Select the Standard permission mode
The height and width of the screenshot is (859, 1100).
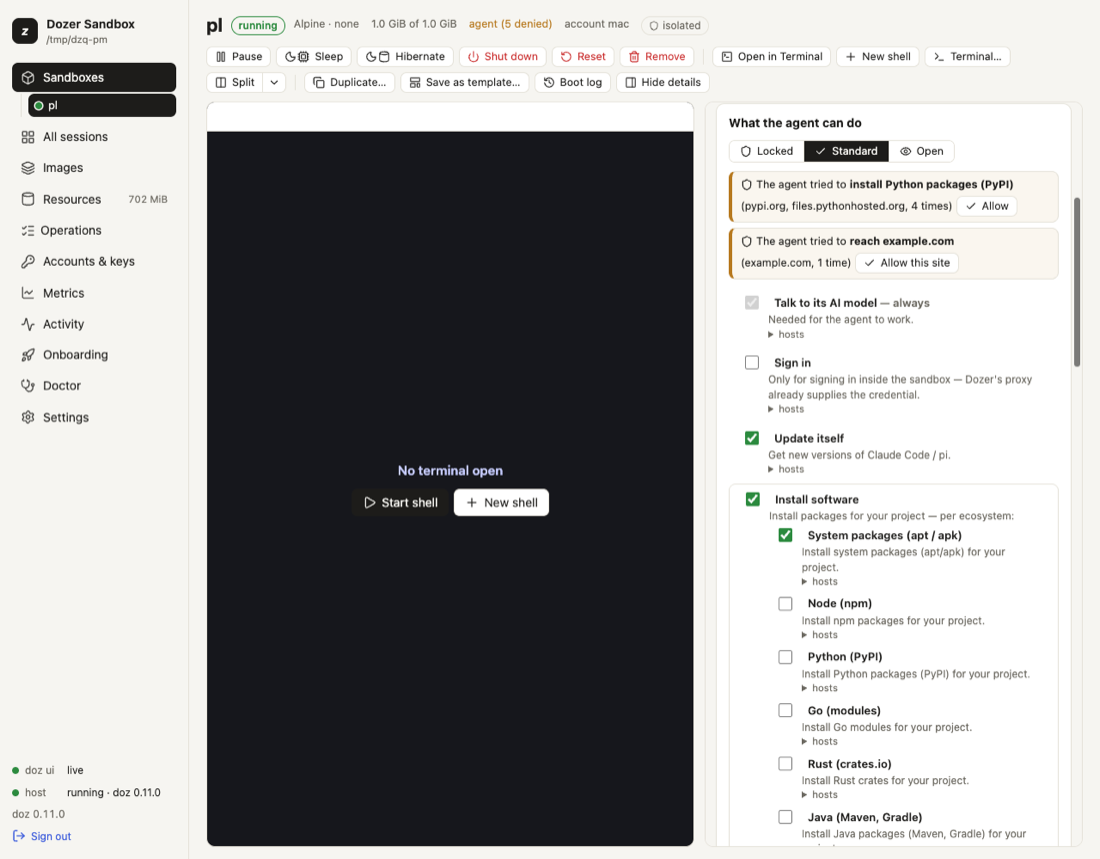tap(846, 151)
